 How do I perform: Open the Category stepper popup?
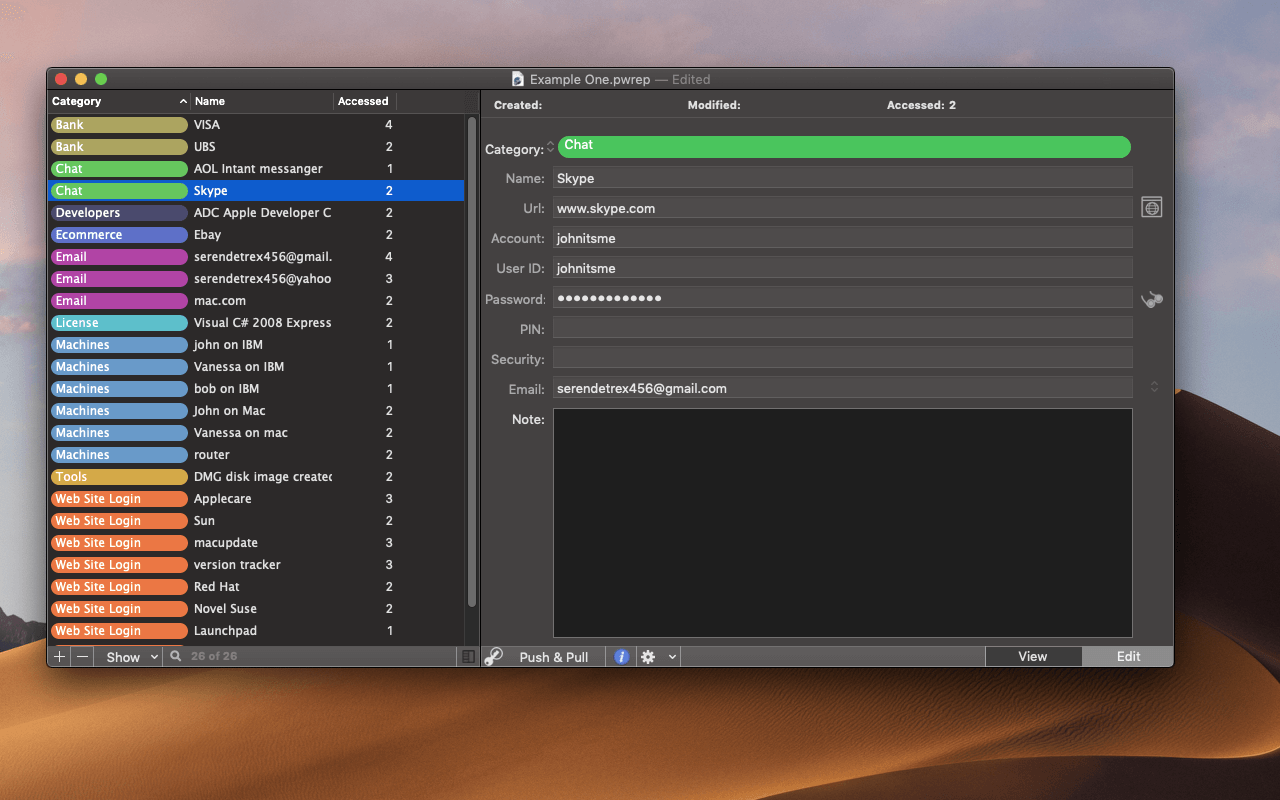click(550, 149)
